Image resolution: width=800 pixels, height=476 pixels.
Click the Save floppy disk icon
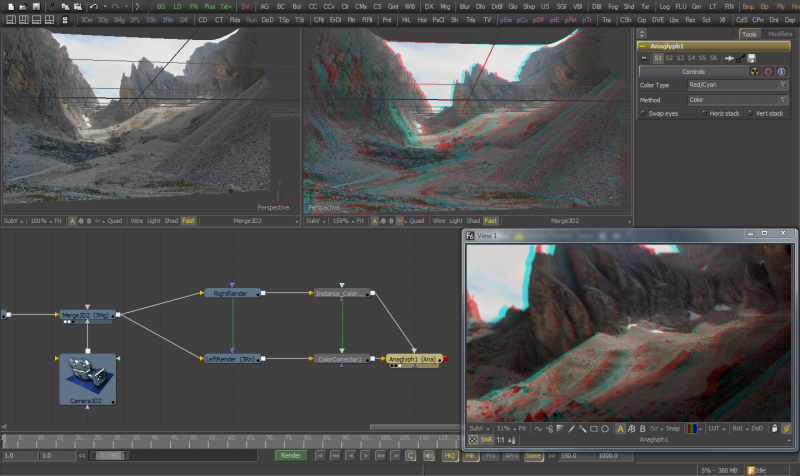(36, 7)
